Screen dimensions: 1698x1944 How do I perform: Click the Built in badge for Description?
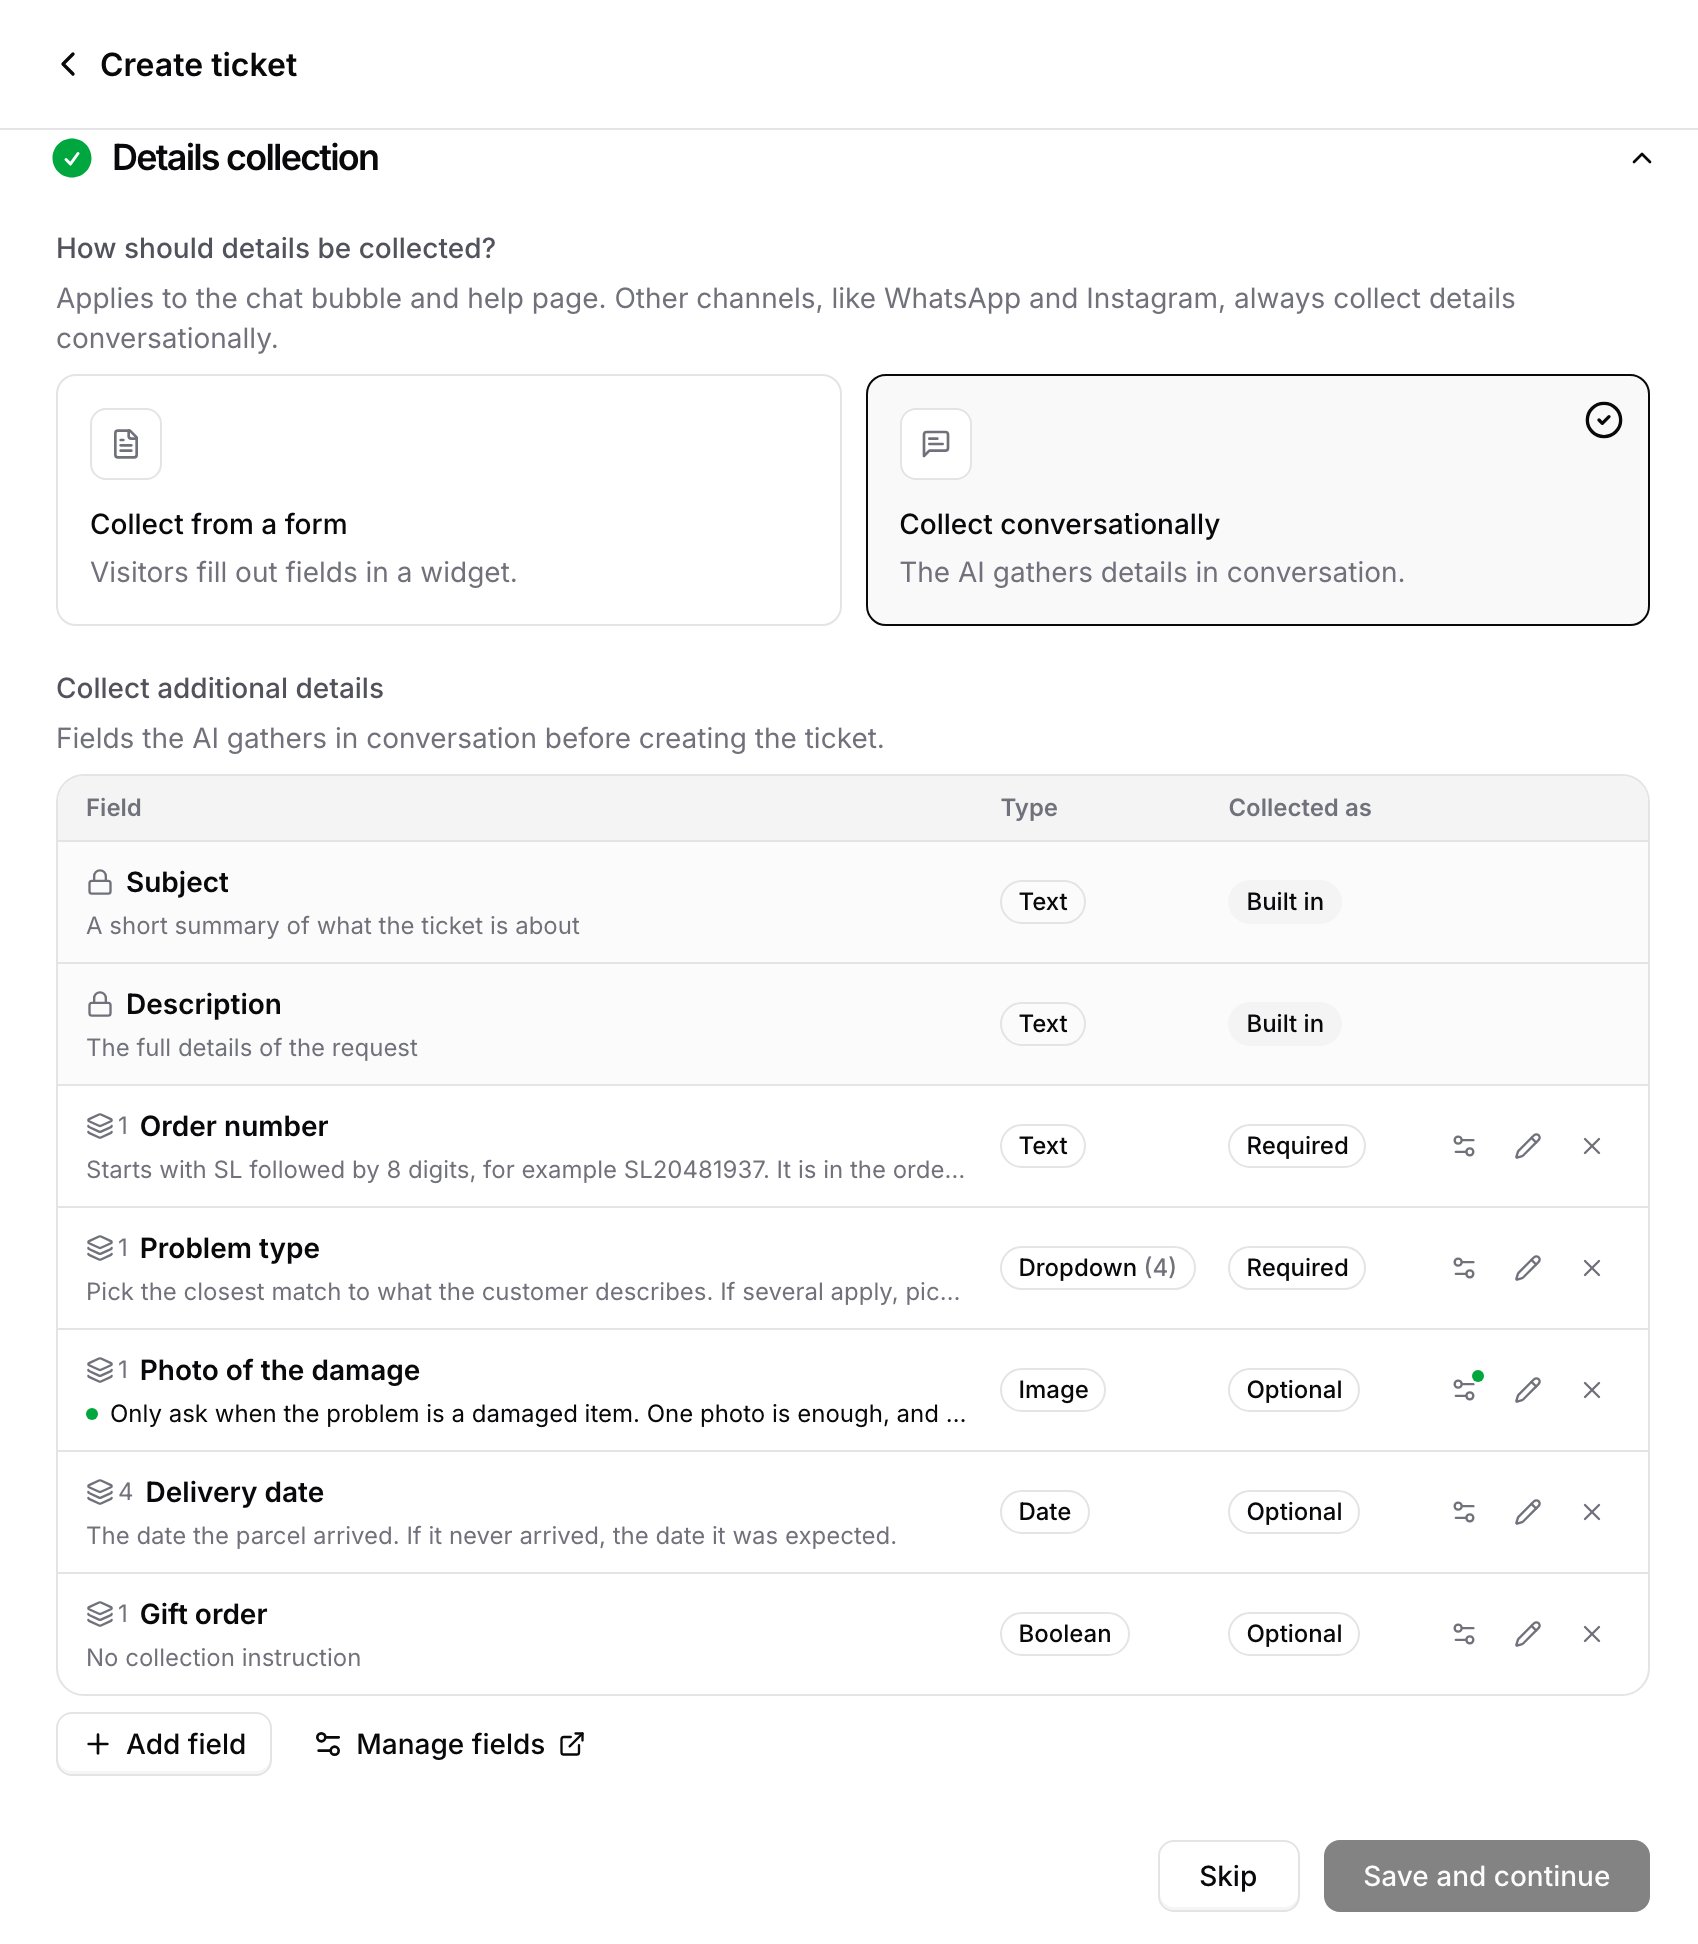(x=1285, y=1024)
